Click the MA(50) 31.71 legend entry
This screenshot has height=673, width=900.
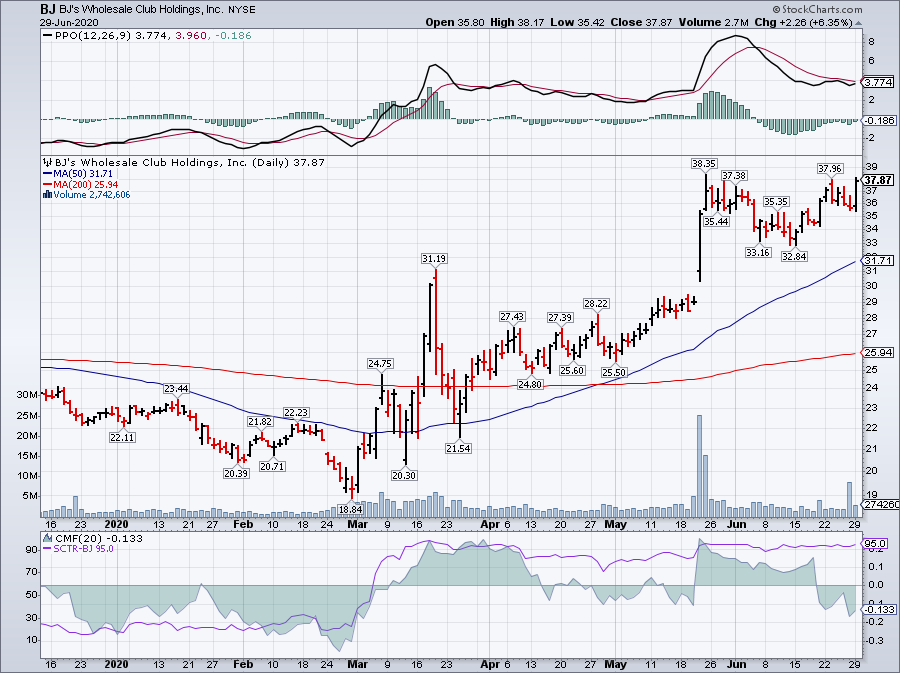[83, 174]
